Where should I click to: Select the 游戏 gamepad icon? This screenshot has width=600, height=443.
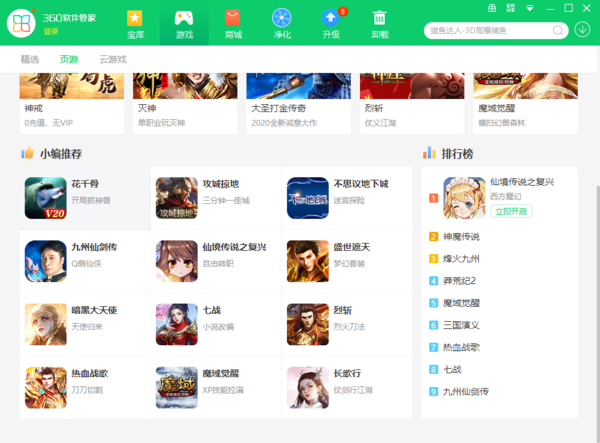point(184,18)
